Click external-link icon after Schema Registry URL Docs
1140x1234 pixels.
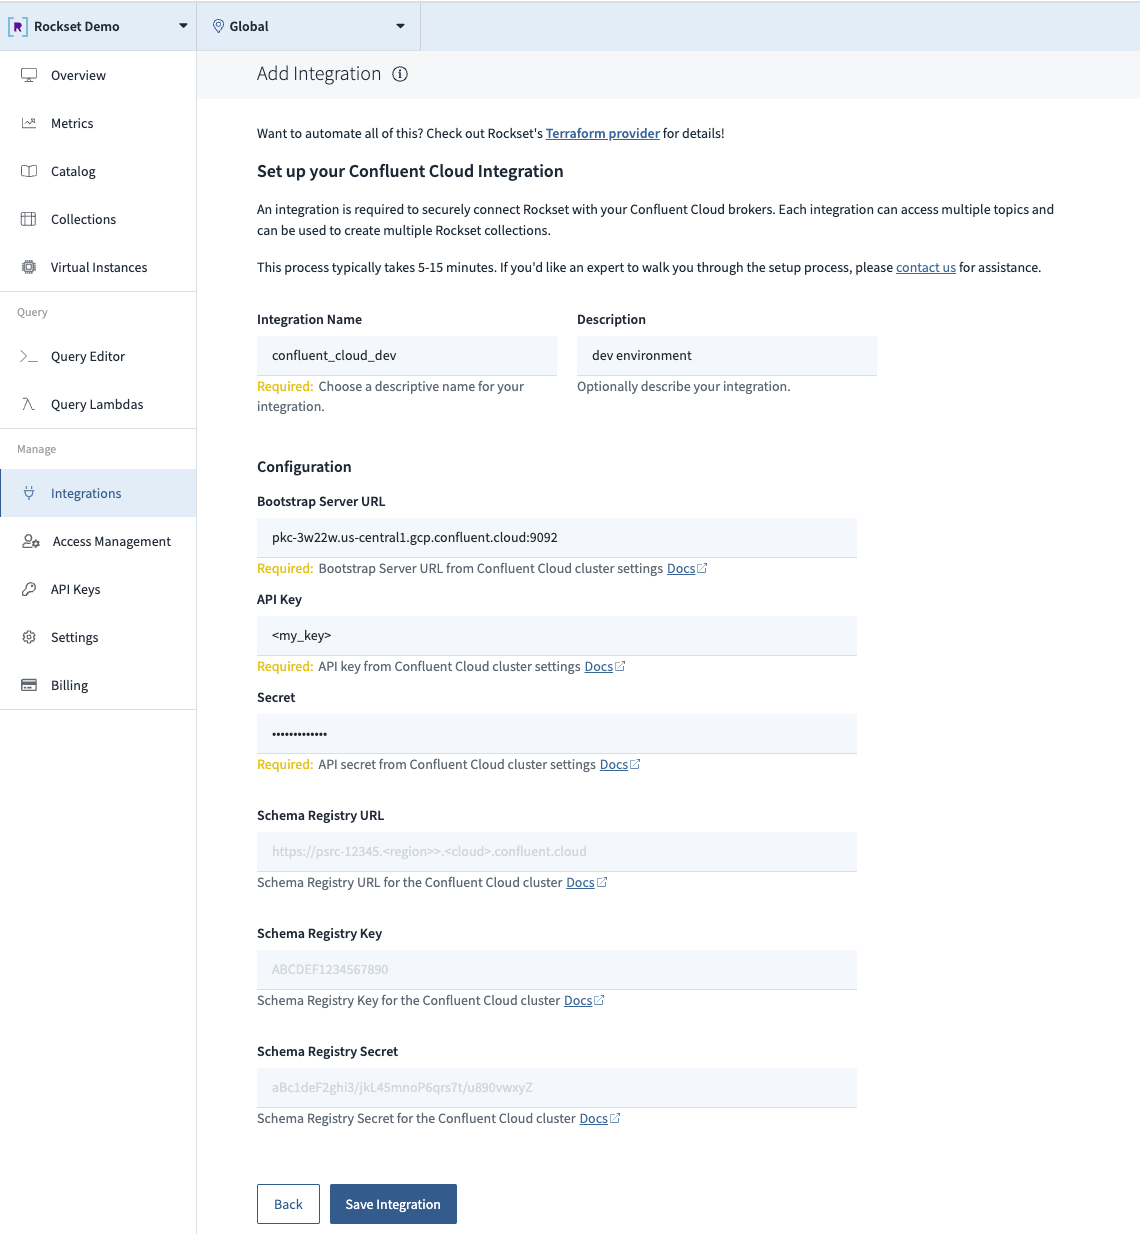[602, 882]
